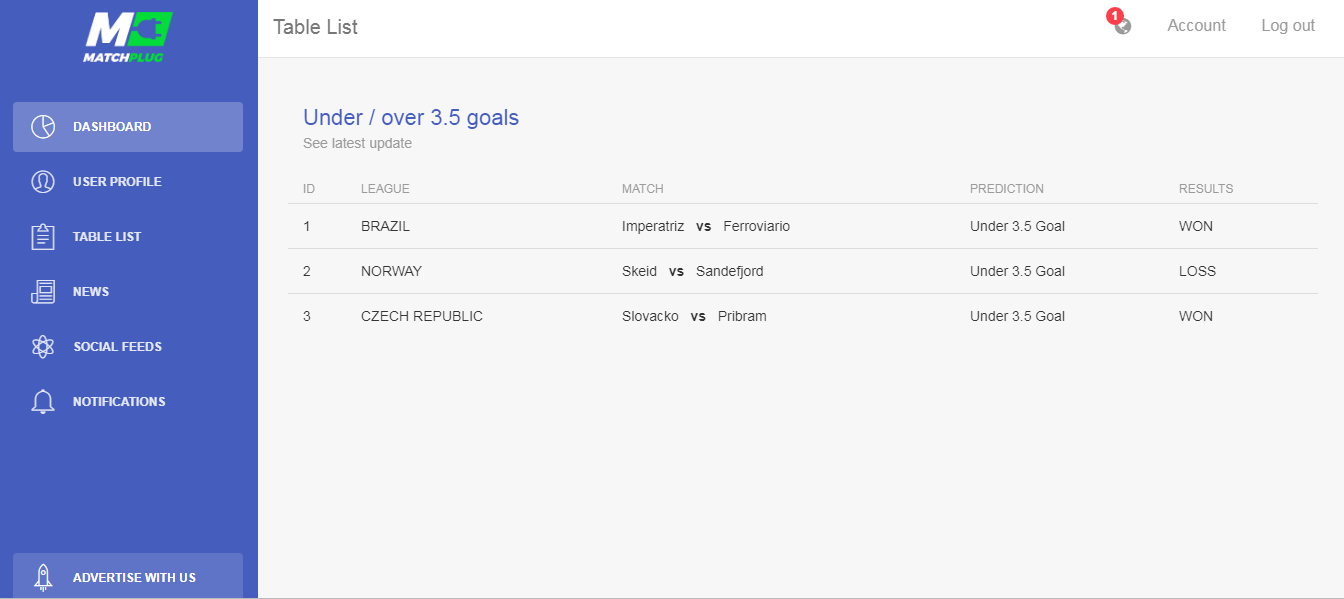
Task: Go to the DASHBOARD menu item
Action: tap(128, 127)
